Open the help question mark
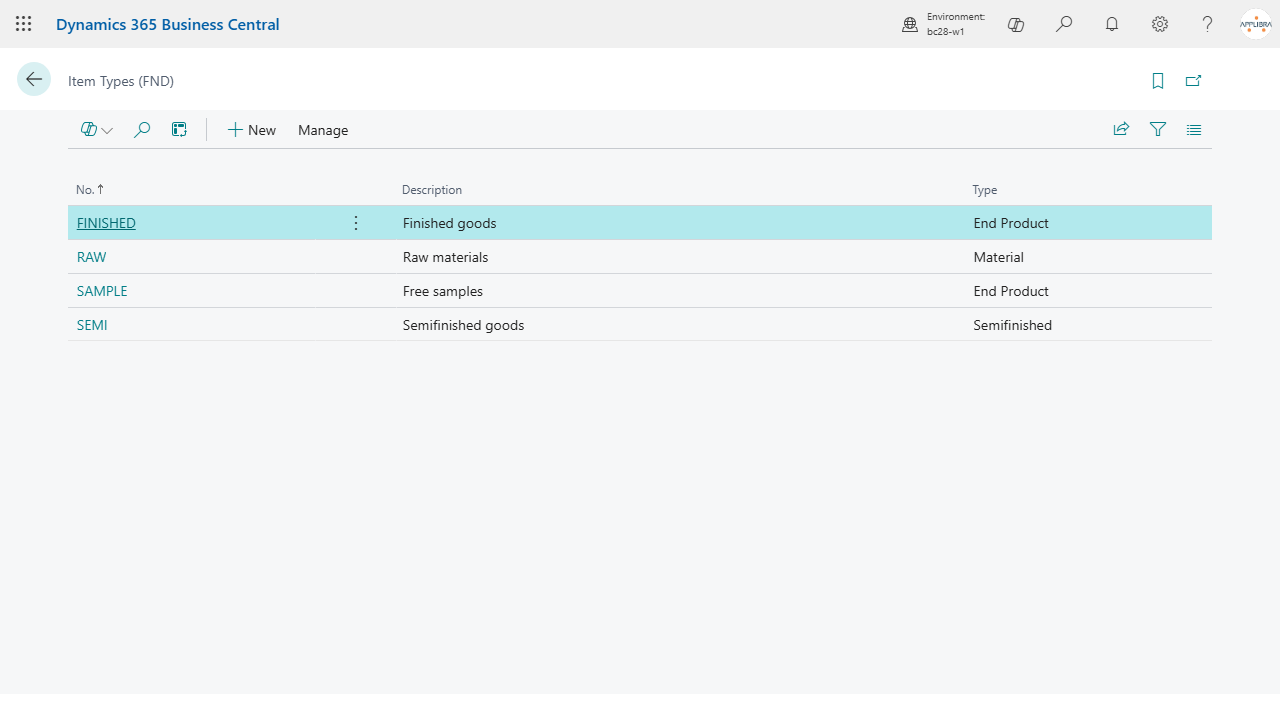The height and width of the screenshot is (720, 1280). [1208, 24]
